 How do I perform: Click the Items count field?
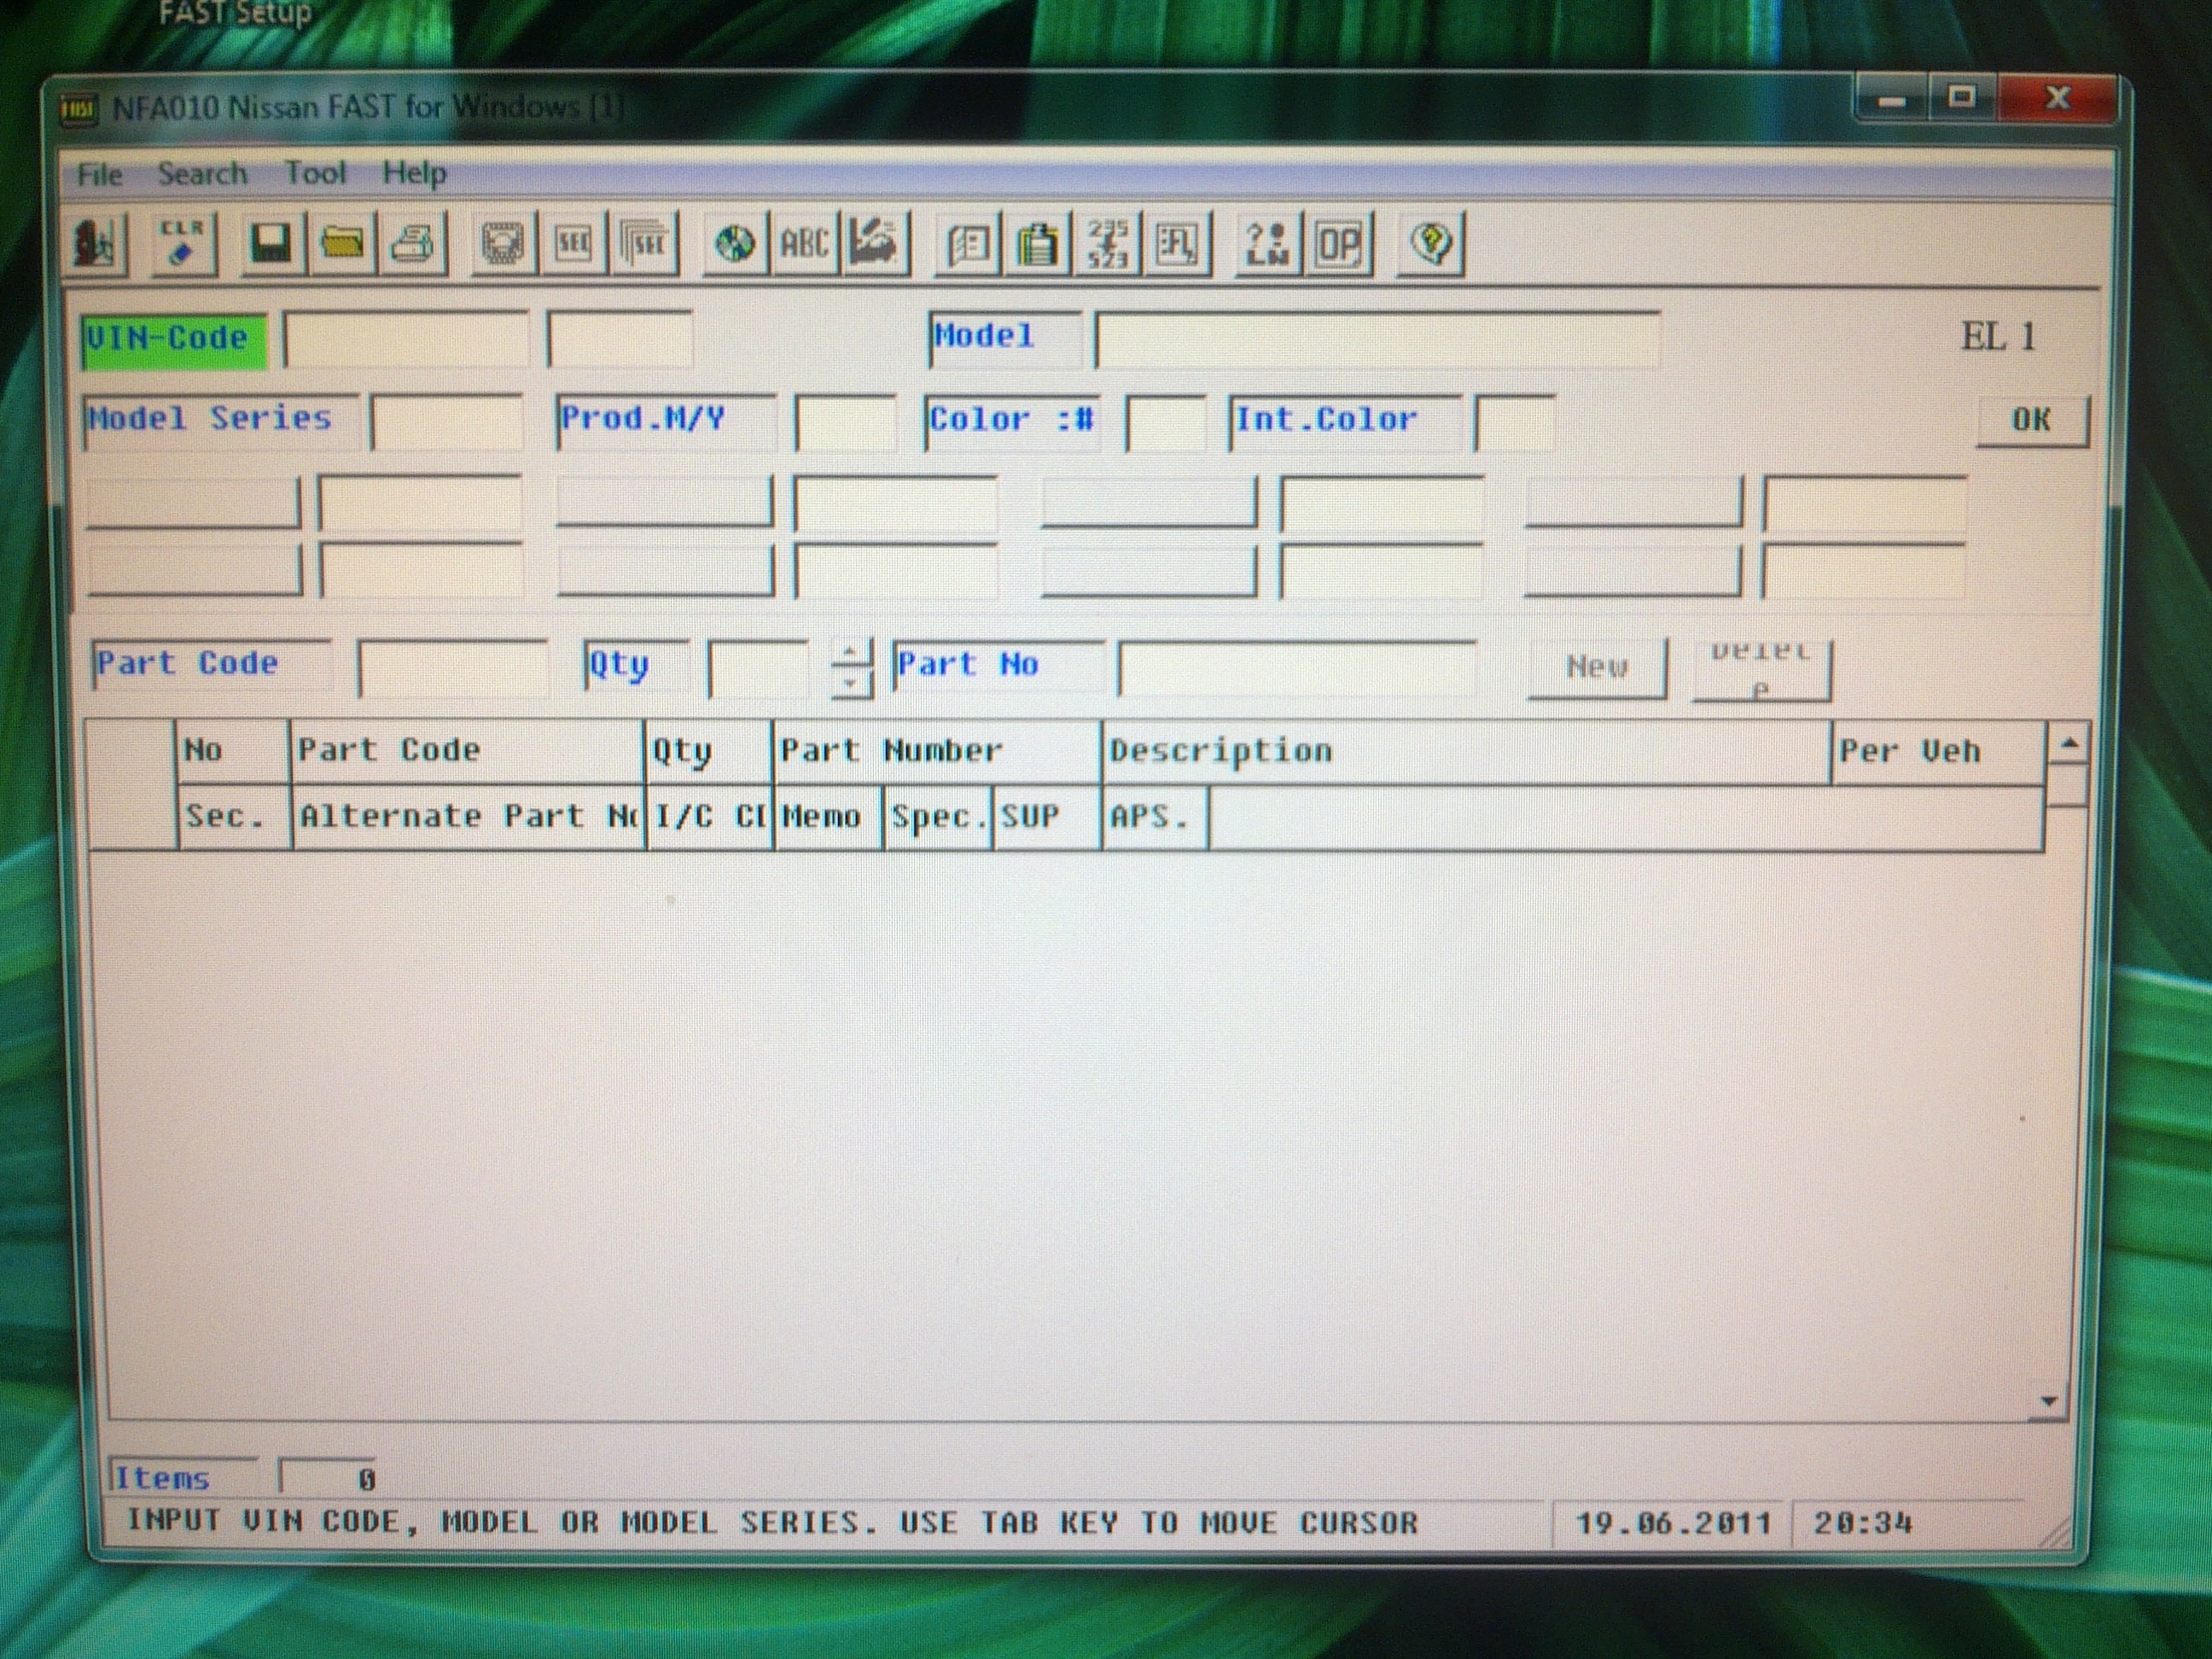(327, 1479)
